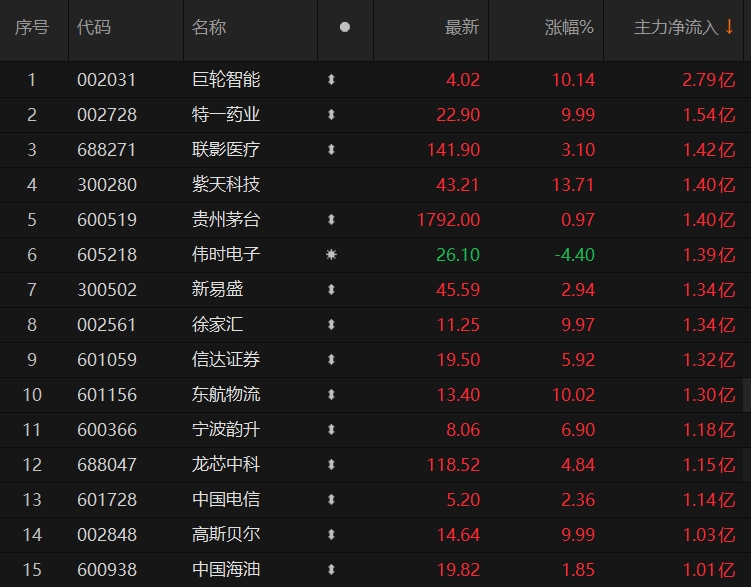Click the circle dot column header

pos(345,28)
